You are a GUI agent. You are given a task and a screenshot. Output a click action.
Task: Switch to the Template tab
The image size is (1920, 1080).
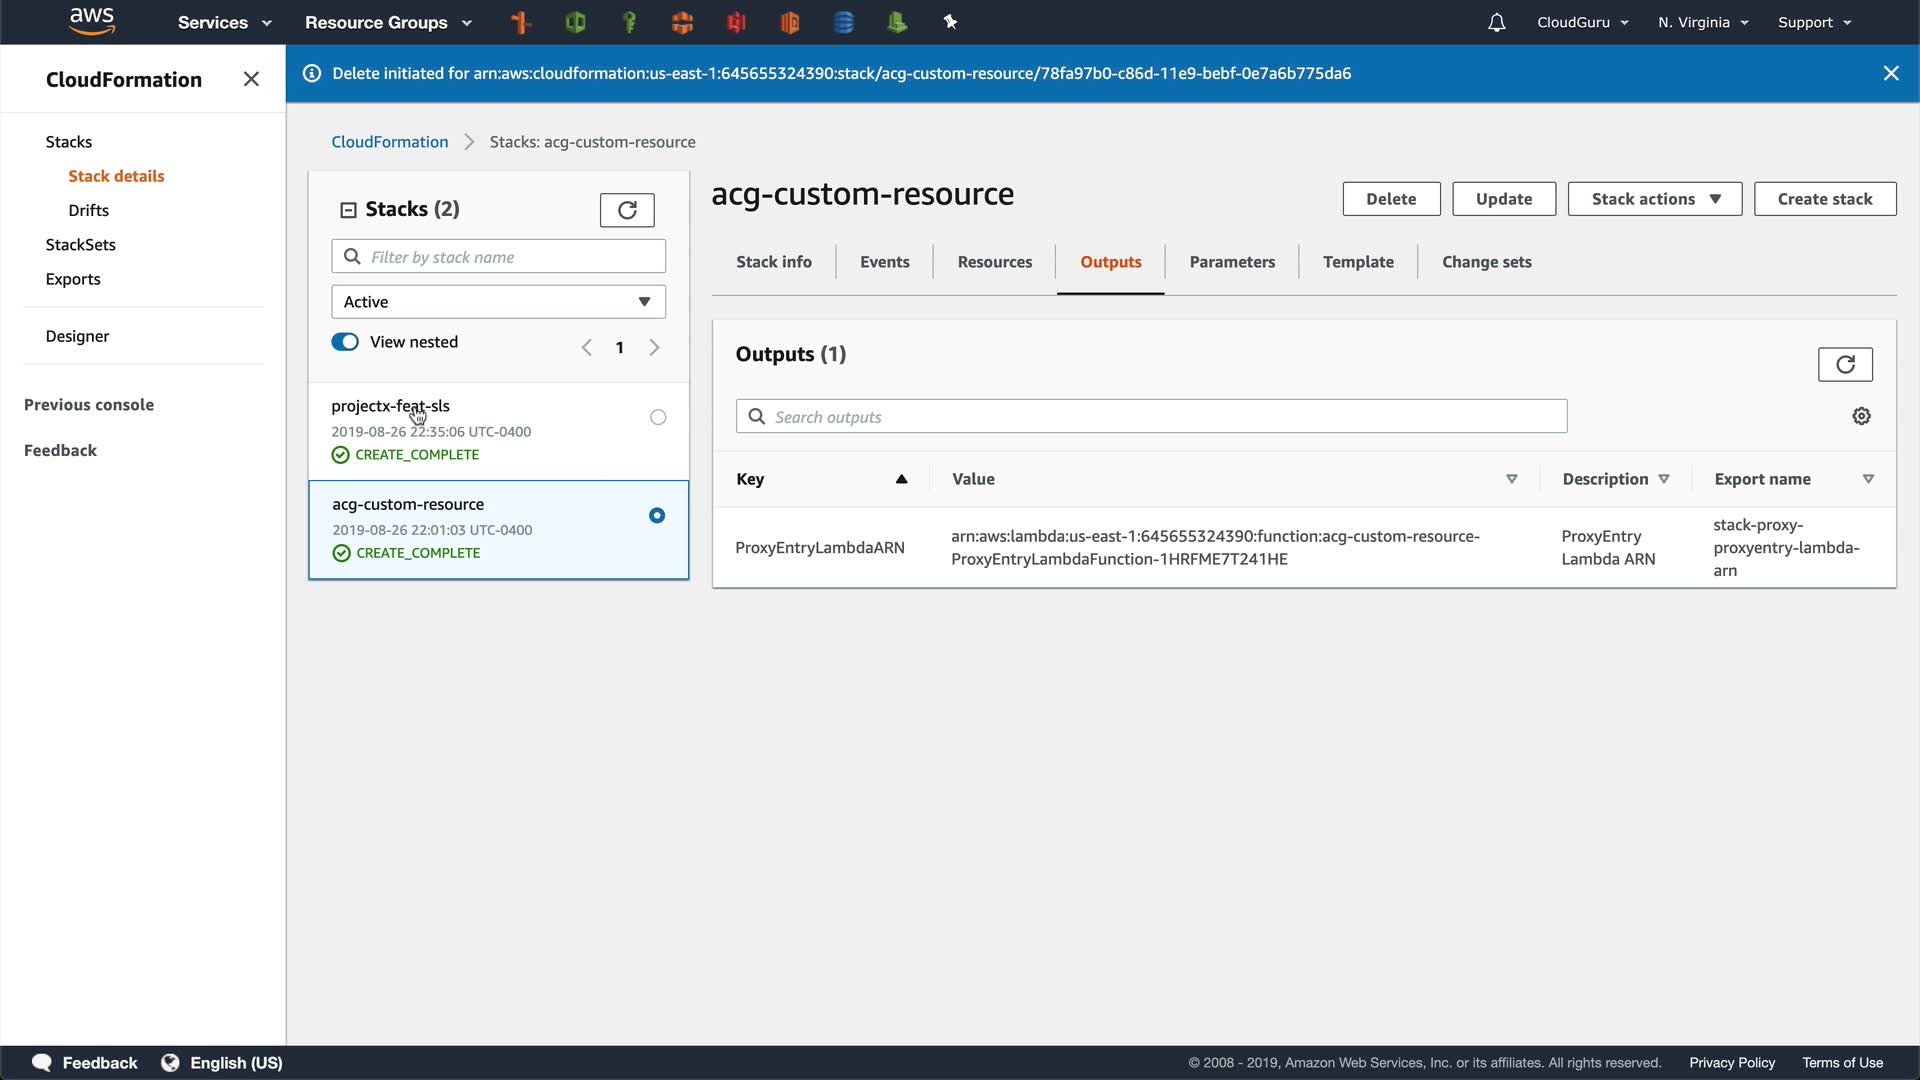[x=1357, y=262]
